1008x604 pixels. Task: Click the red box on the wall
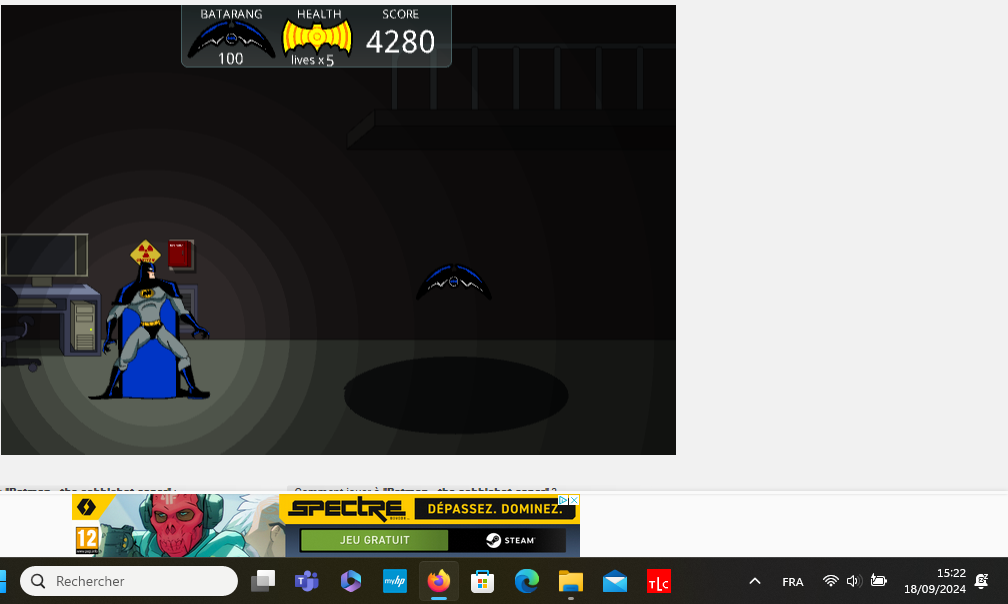pyautogui.click(x=180, y=254)
